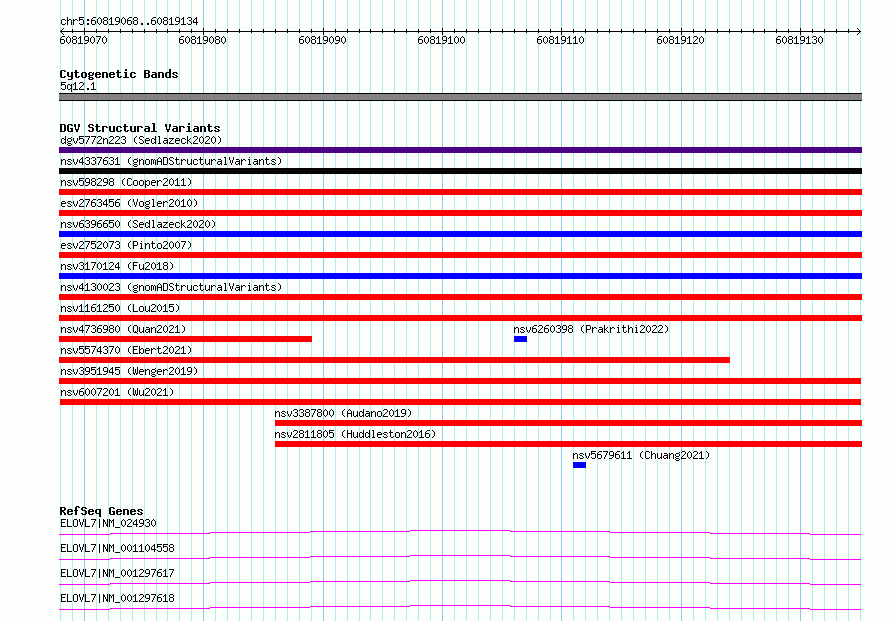
Task: Select the purple dgv5772n223 variant bar
Action: click(460, 150)
